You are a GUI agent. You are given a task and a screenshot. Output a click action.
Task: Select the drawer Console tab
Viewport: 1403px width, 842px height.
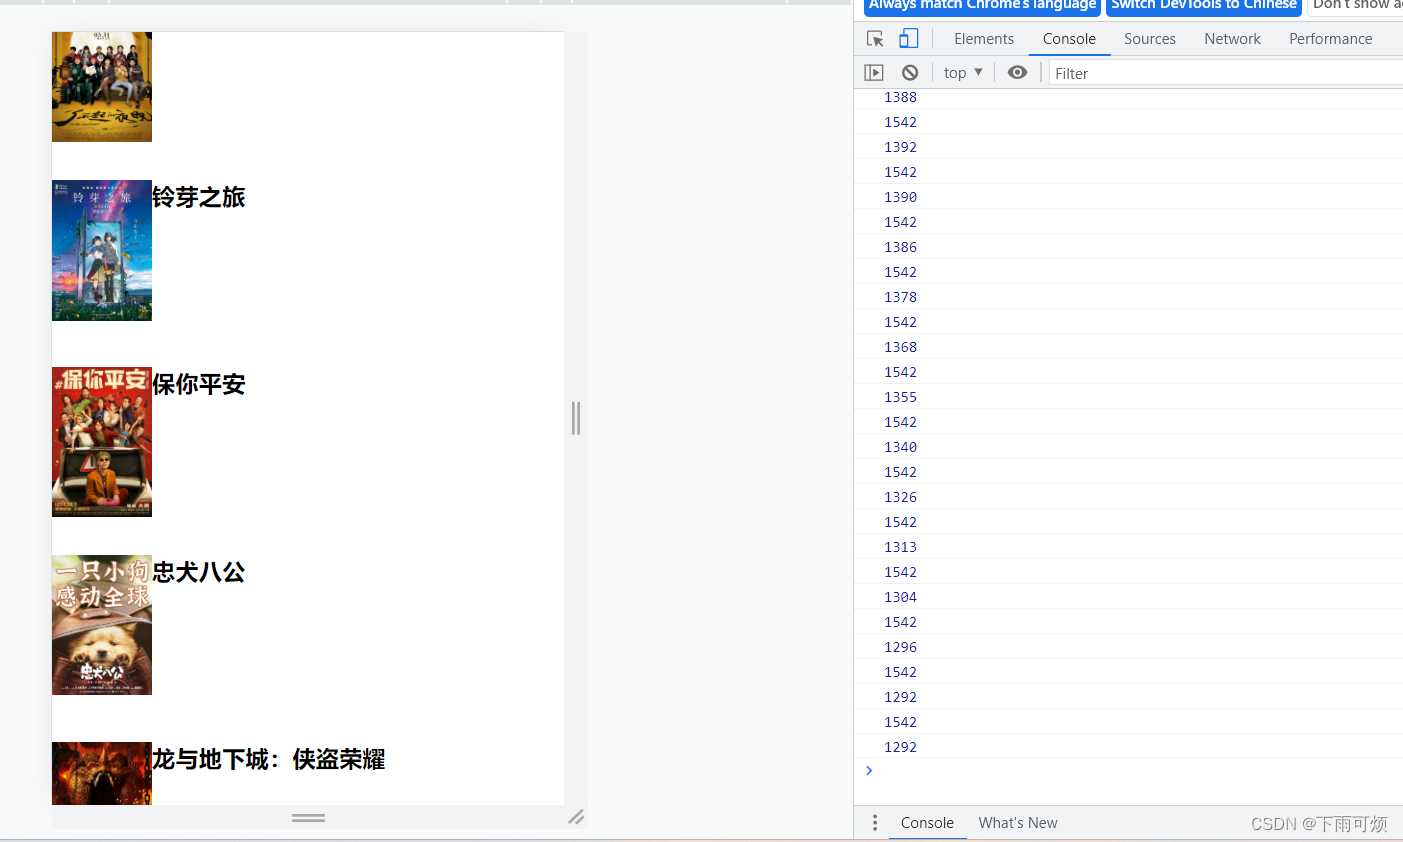pos(927,823)
